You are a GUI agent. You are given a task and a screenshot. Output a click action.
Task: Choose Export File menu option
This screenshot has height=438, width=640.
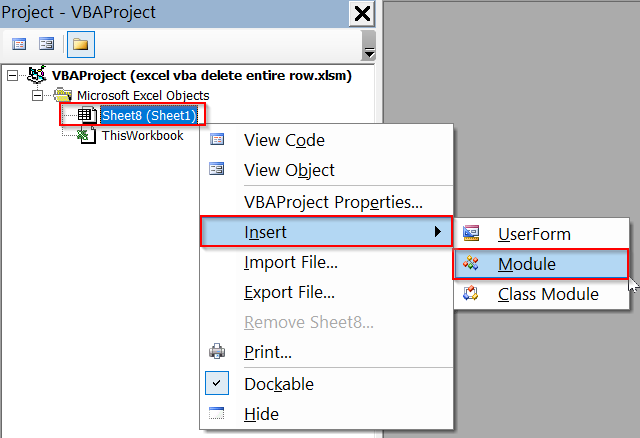tap(289, 293)
